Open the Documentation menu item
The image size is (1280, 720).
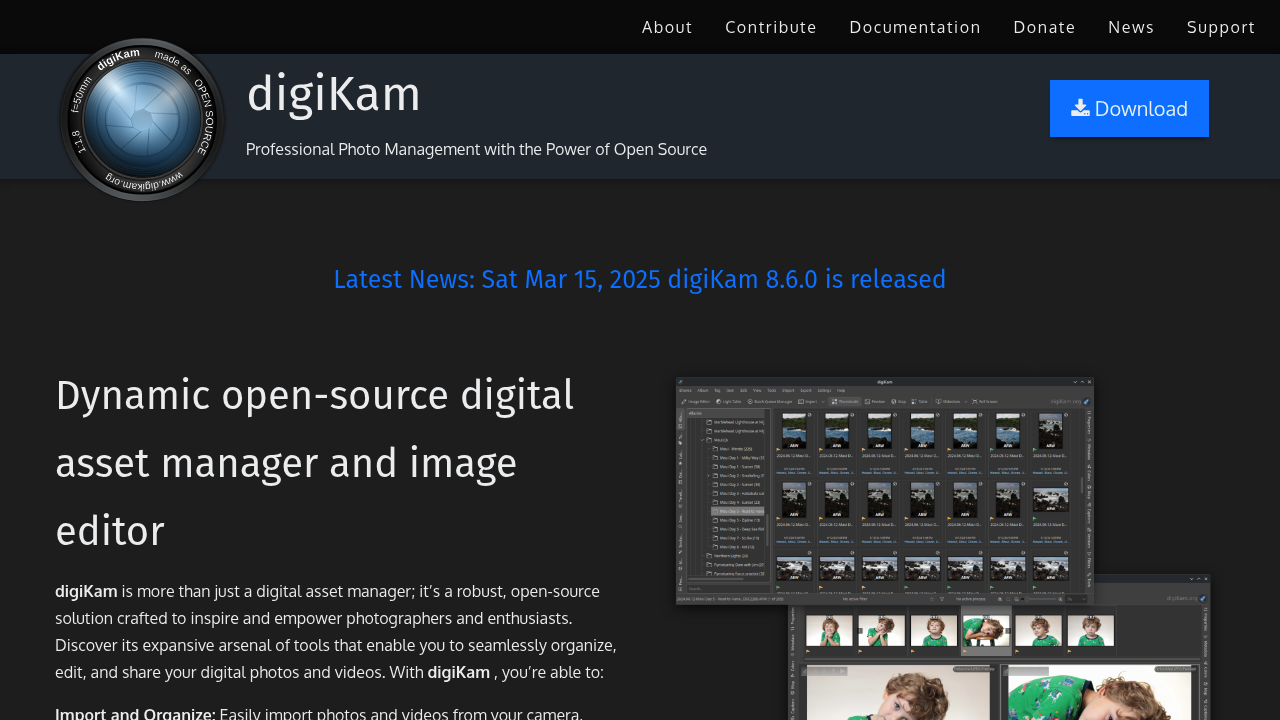click(x=915, y=27)
